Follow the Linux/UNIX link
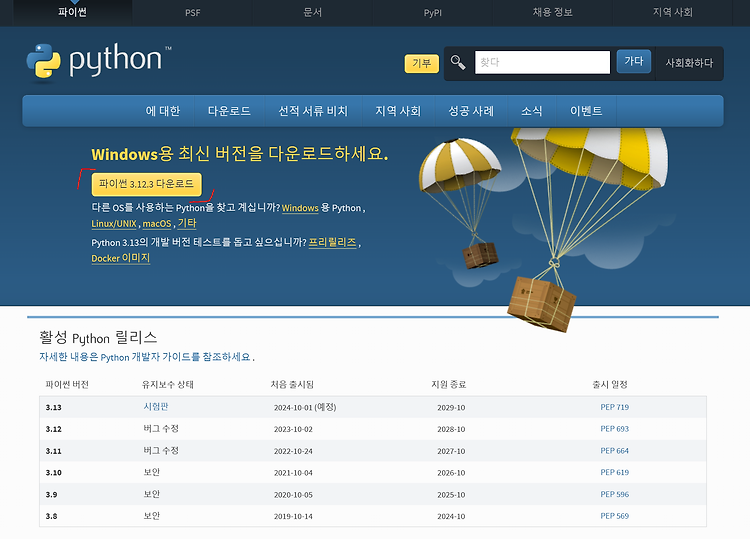Image resolution: width=750 pixels, height=539 pixels. tap(114, 223)
